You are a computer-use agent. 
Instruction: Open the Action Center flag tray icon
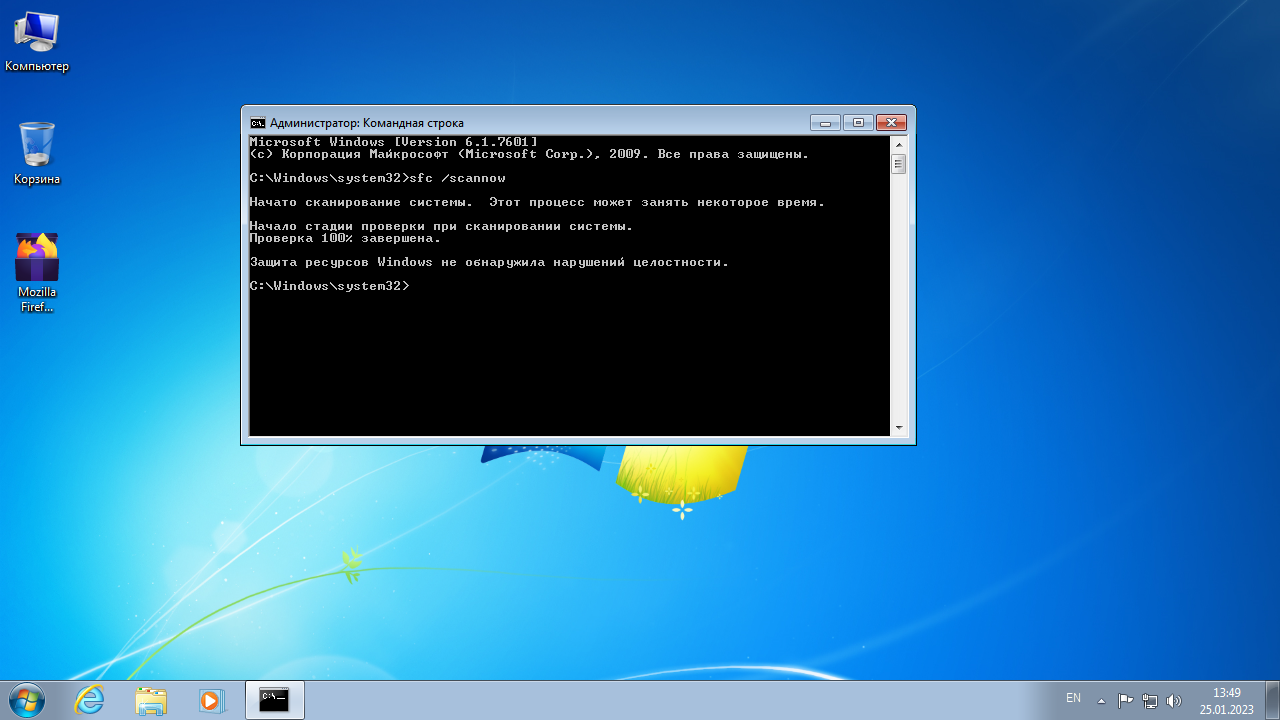1125,701
